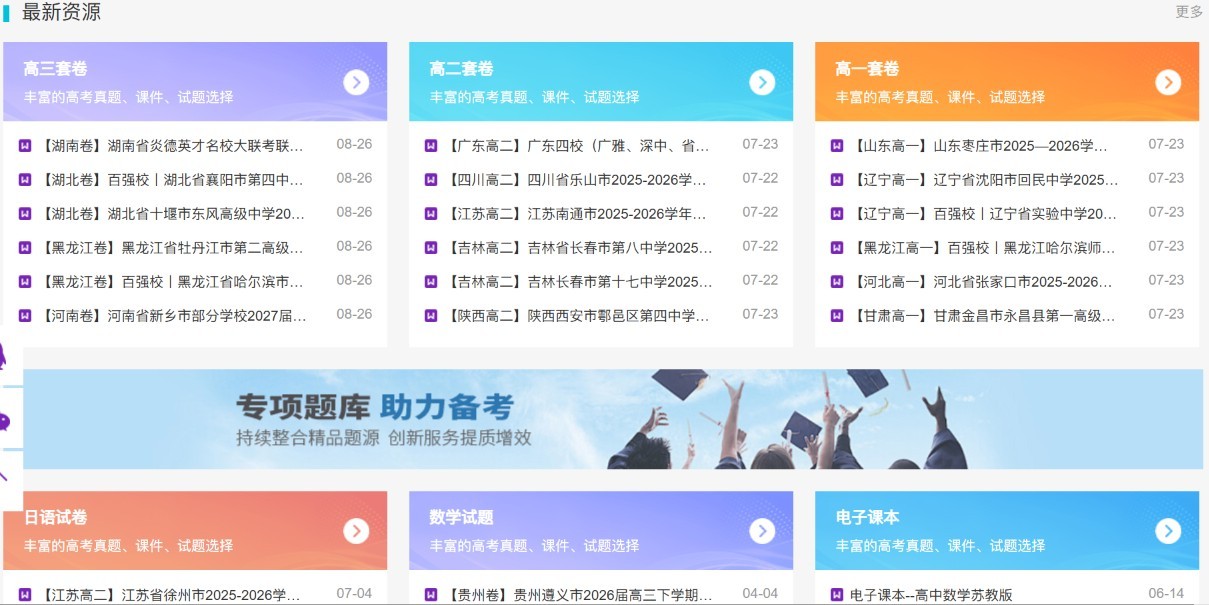This screenshot has width=1209, height=605.
Task: Click the Word icon beside 江苏省徐州市2025-2026学
Action: [x=25, y=595]
